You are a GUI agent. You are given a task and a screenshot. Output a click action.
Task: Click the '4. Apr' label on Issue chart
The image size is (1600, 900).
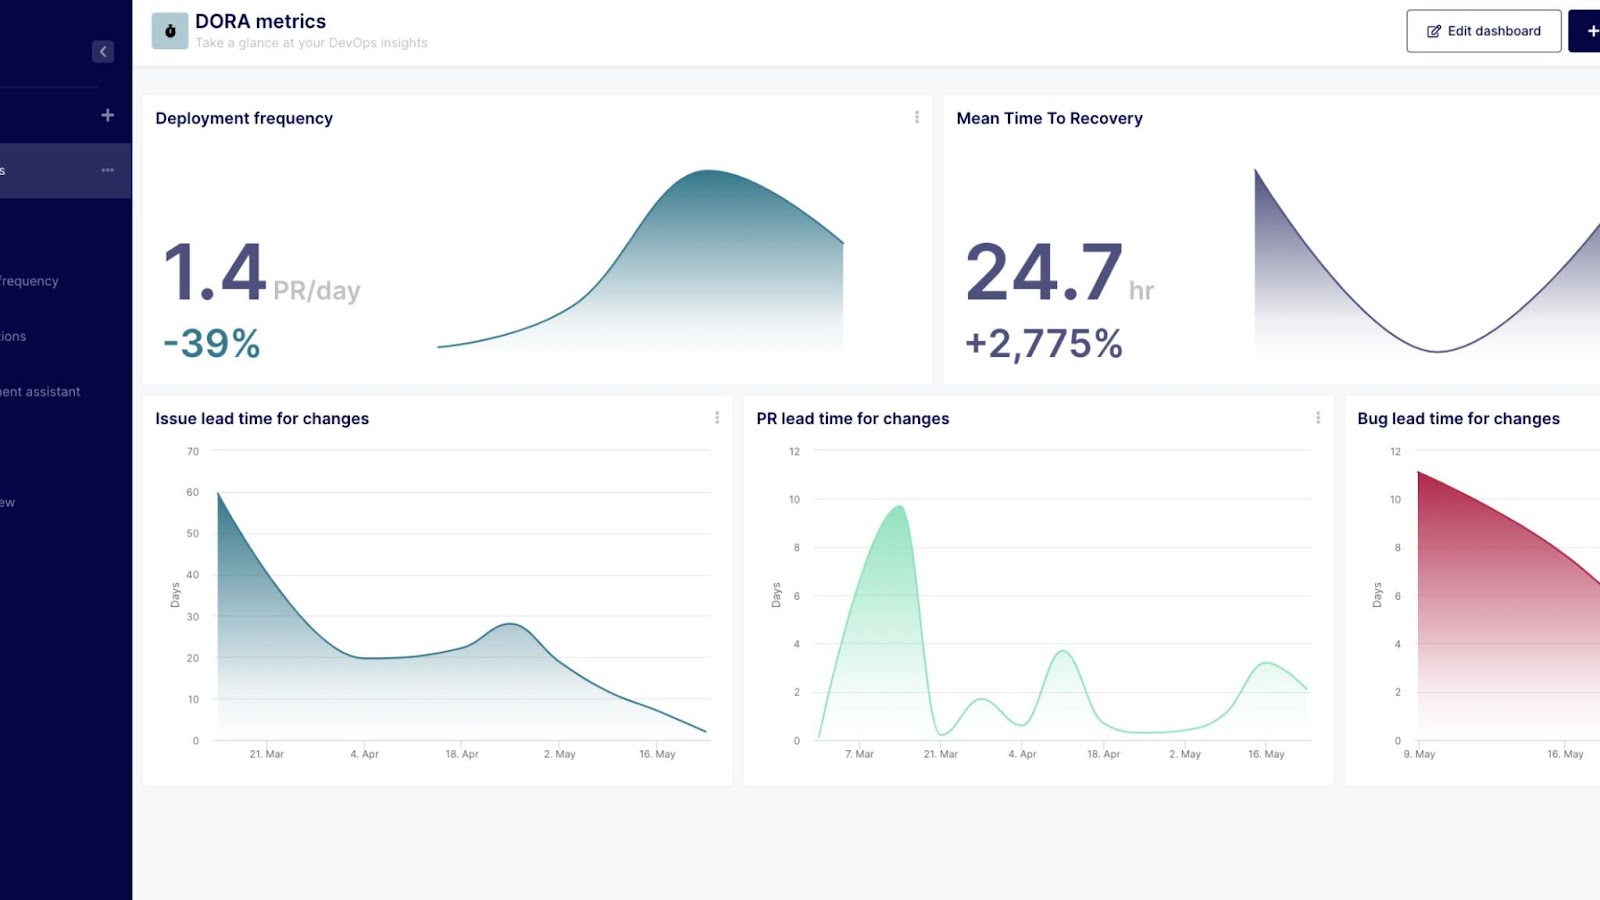(x=364, y=754)
